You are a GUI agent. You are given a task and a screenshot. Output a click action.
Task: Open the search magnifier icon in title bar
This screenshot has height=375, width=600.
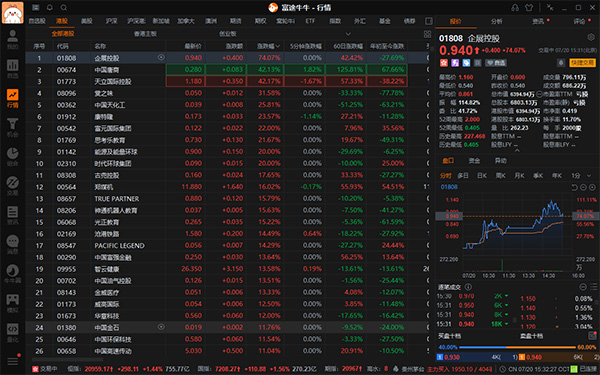(x=64, y=7)
